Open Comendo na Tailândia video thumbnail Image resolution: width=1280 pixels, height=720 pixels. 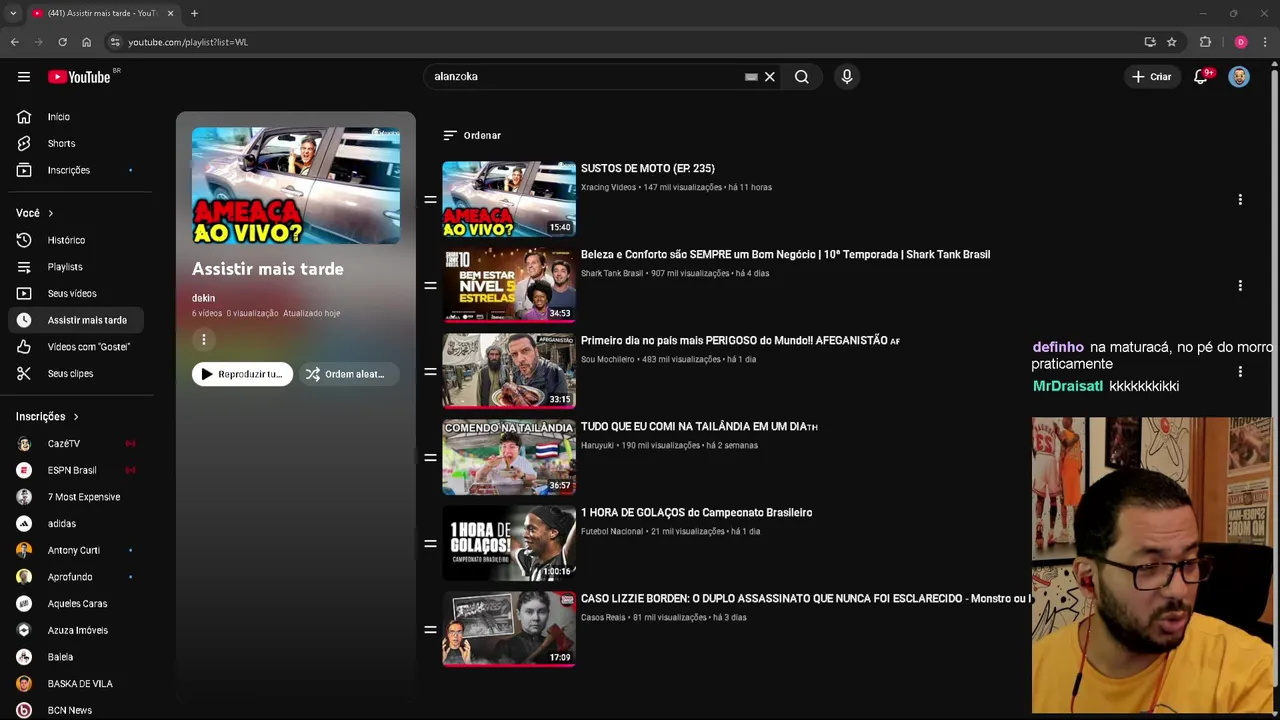(x=509, y=457)
